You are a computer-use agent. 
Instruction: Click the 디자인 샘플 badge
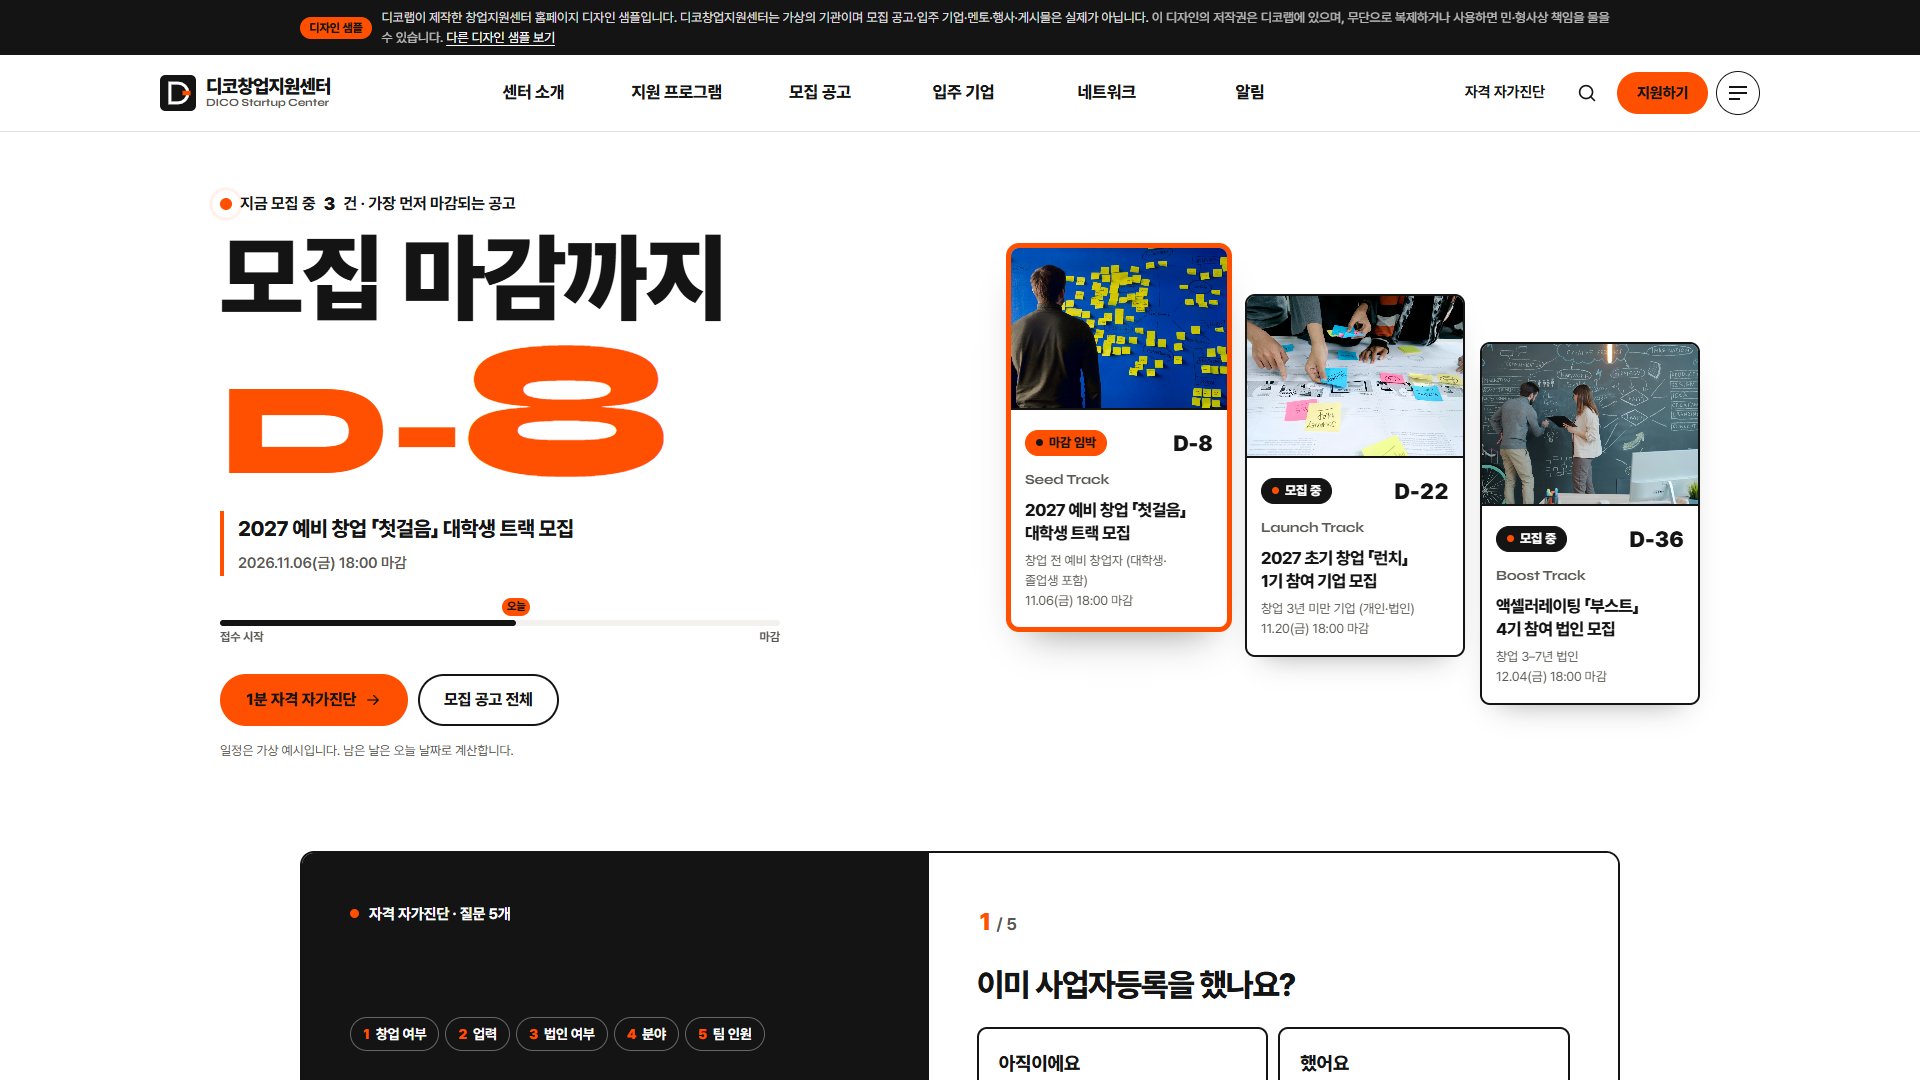click(336, 28)
